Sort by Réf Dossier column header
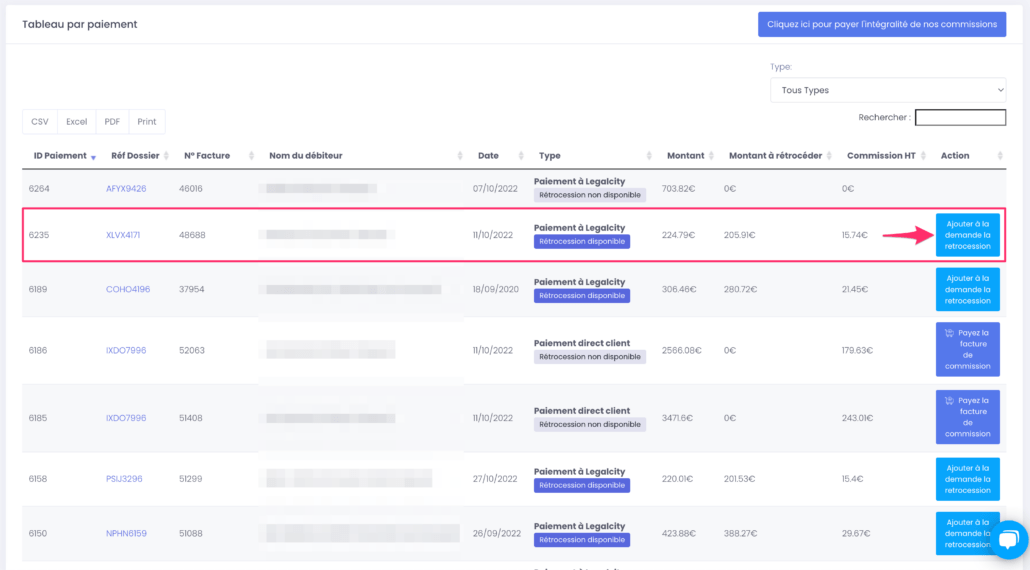This screenshot has width=1030, height=570. click(135, 156)
